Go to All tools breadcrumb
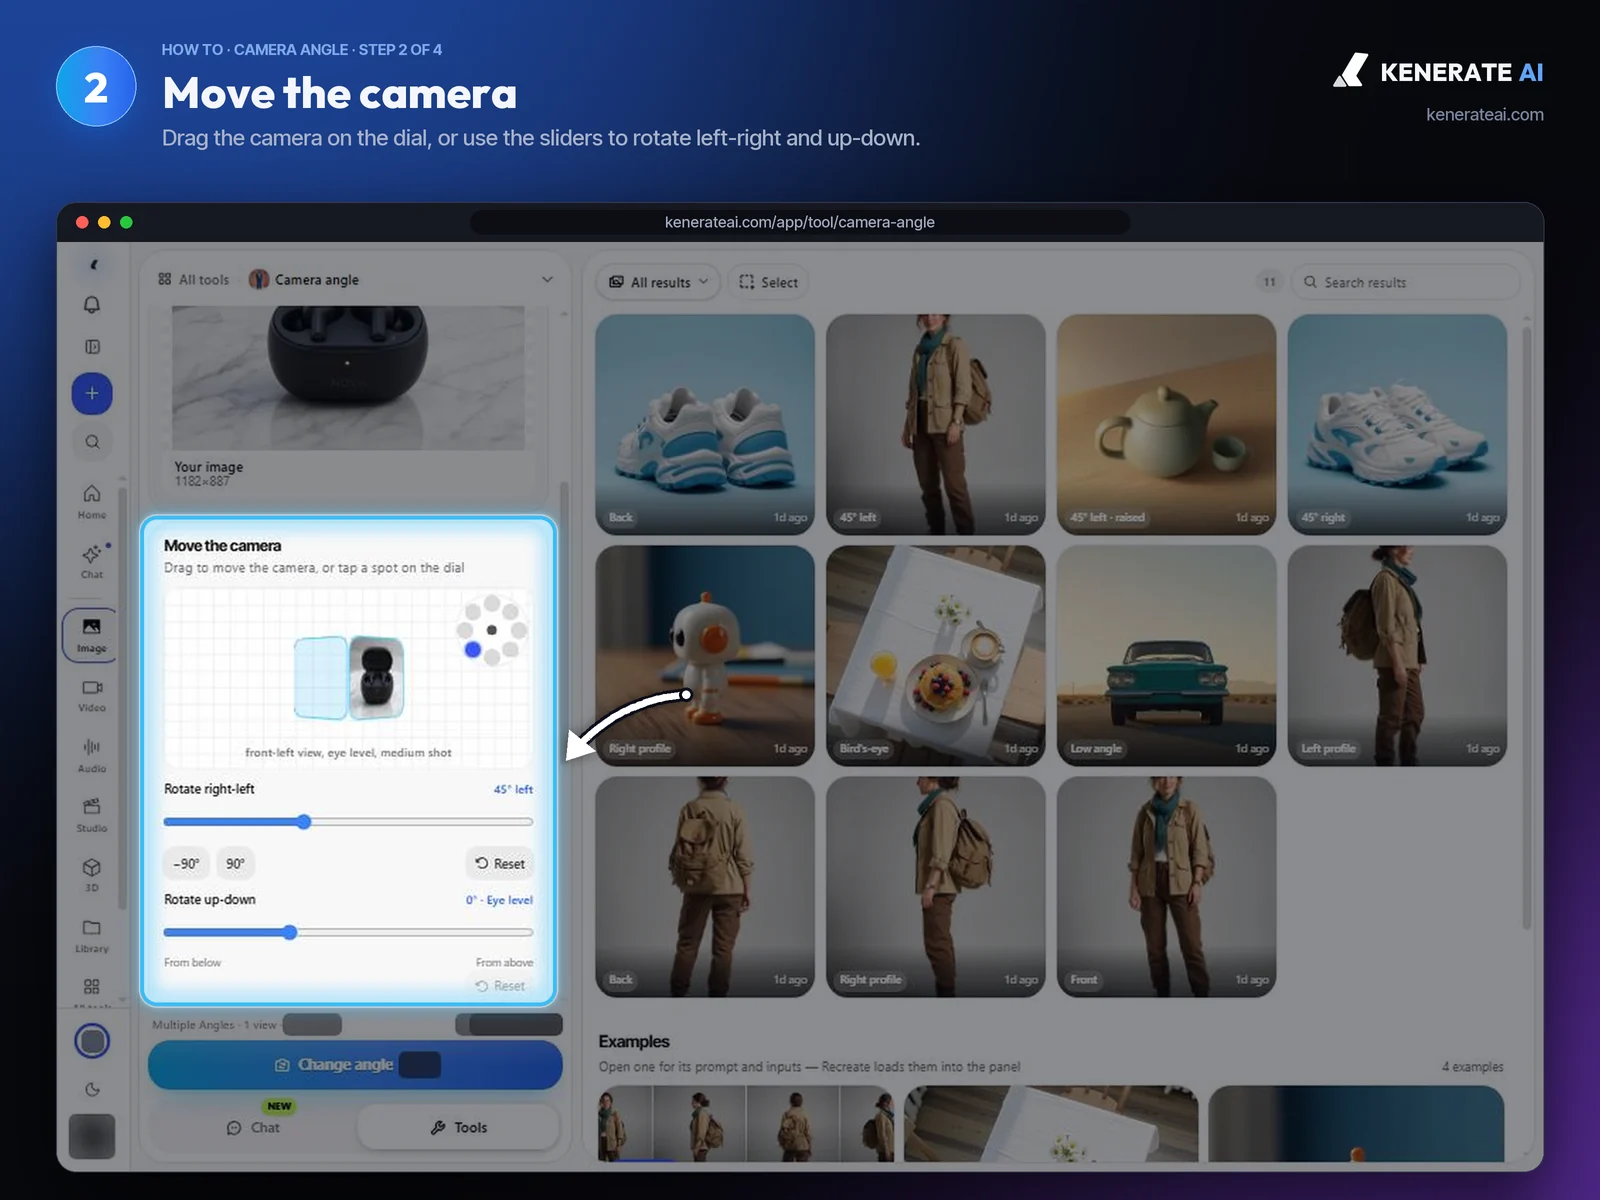The width and height of the screenshot is (1600, 1200). (194, 280)
